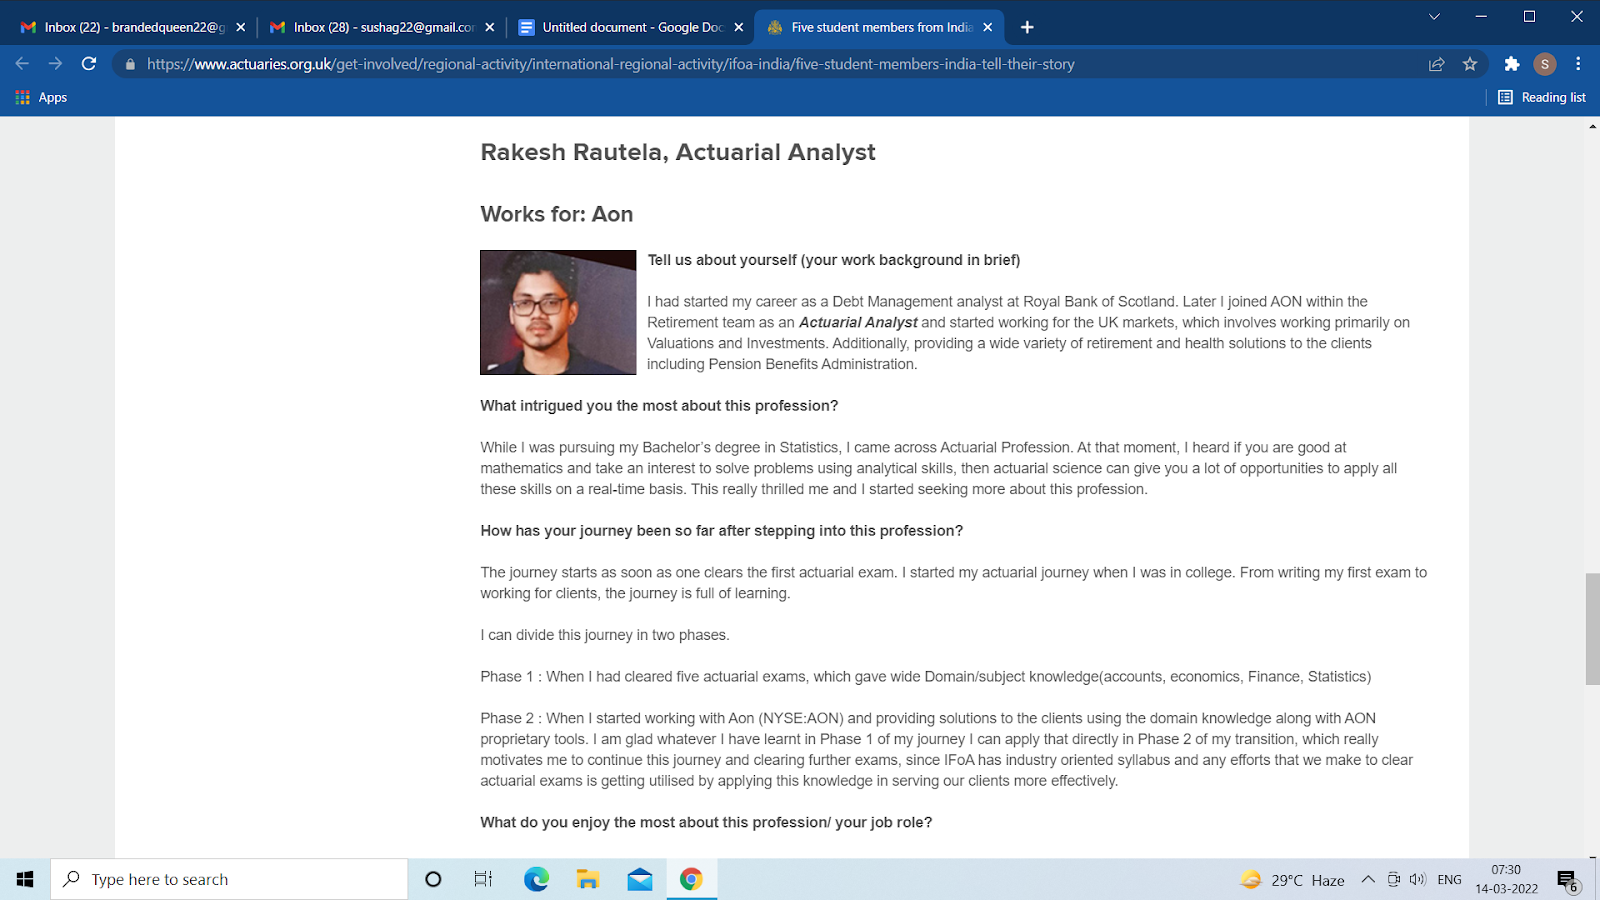Click the Chrome icon on the taskbar
1600x900 pixels.
pyautogui.click(x=691, y=879)
